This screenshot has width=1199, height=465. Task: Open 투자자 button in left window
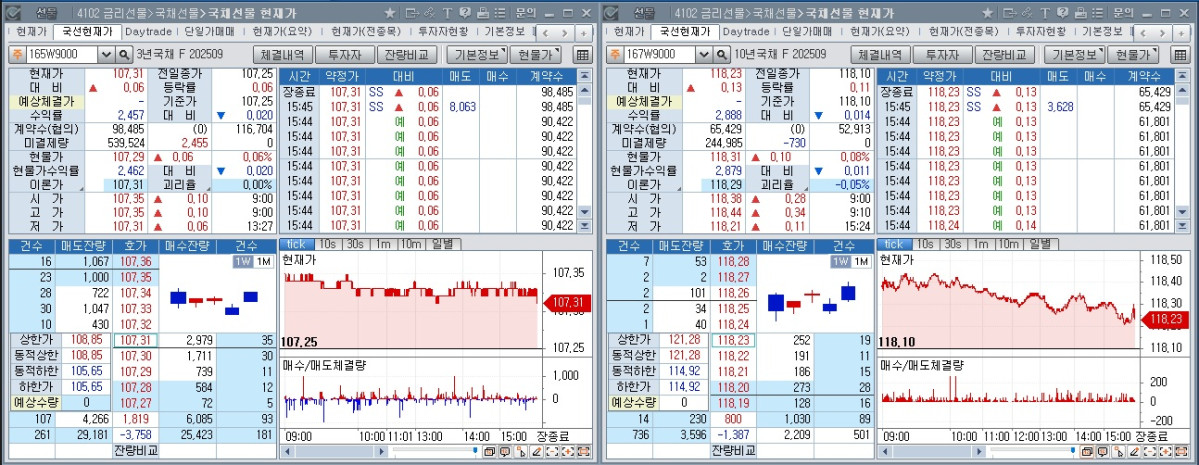point(345,55)
